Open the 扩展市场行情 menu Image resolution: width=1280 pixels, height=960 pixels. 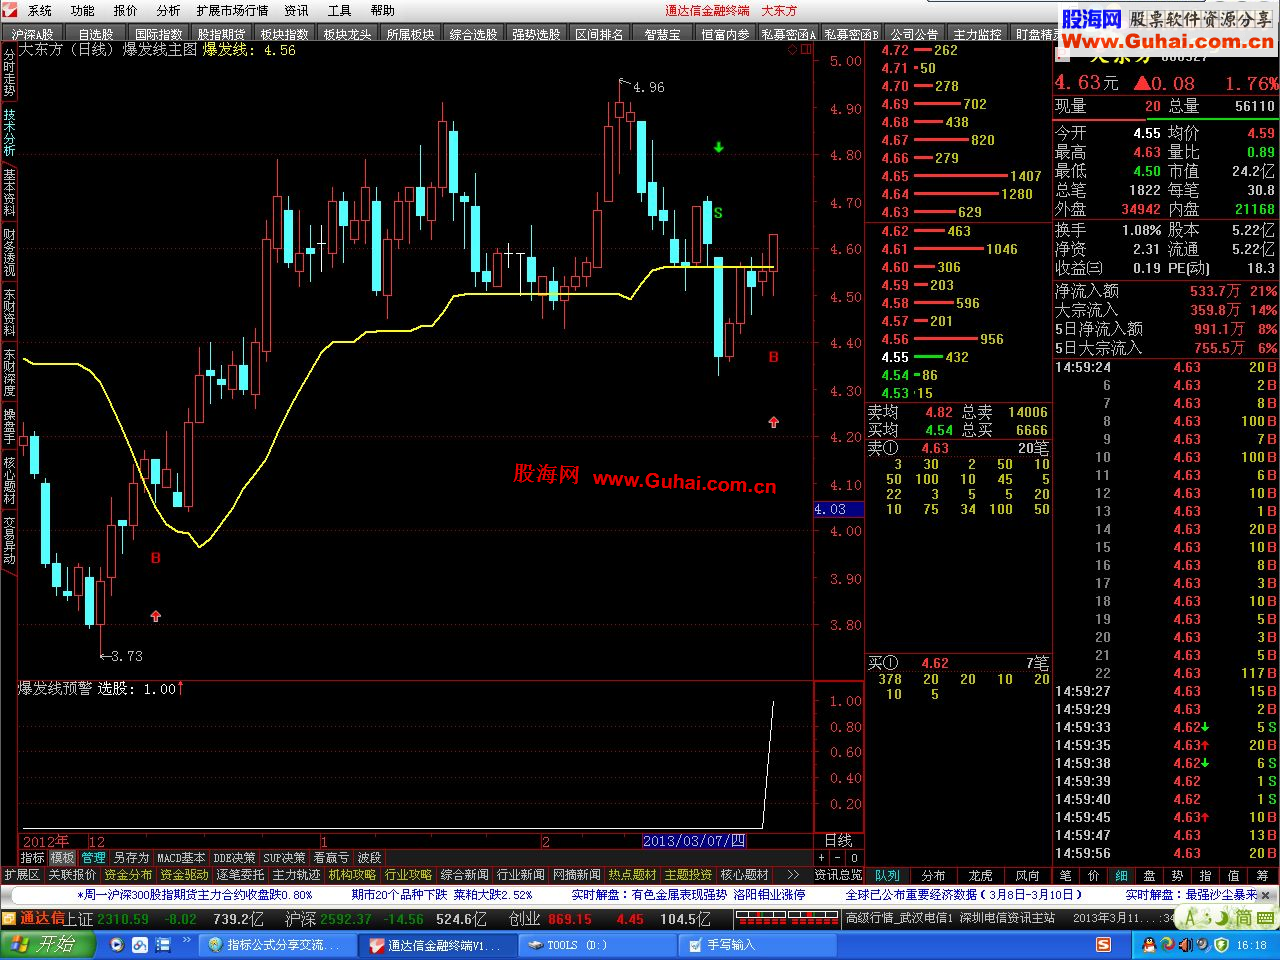tap(232, 11)
